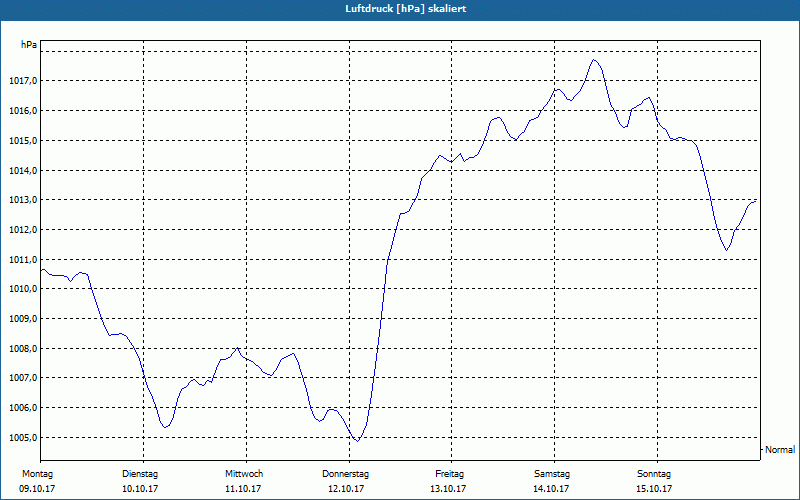Select the Donnerstag day label

[x=345, y=474]
